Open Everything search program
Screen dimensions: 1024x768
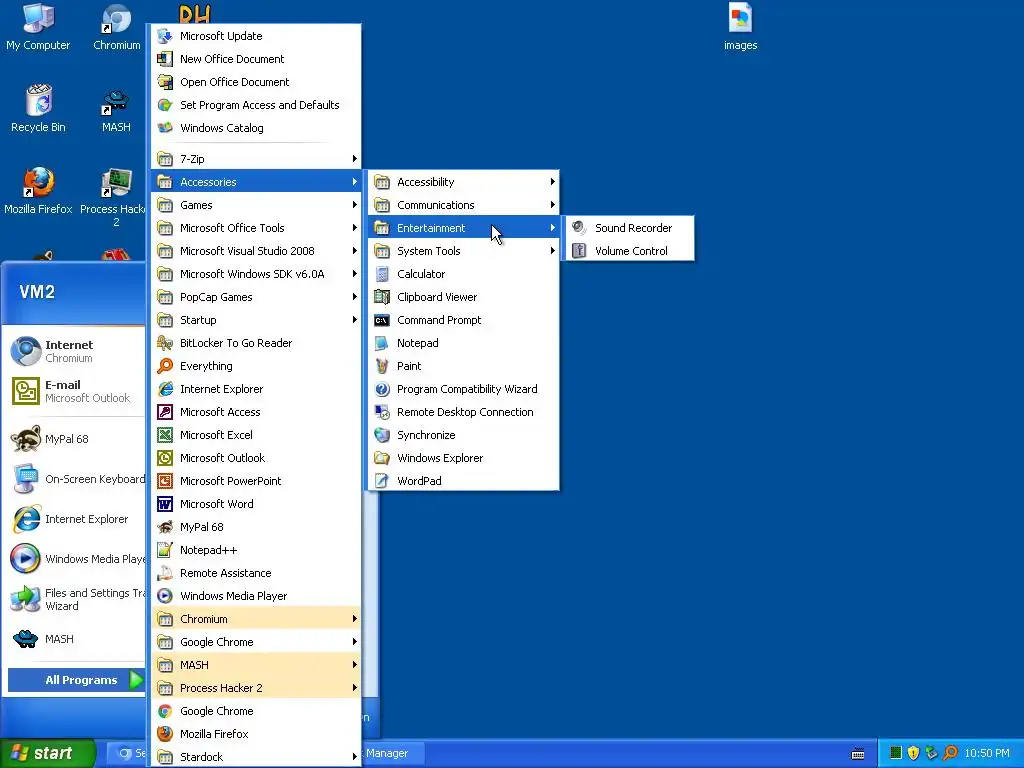coord(256,366)
